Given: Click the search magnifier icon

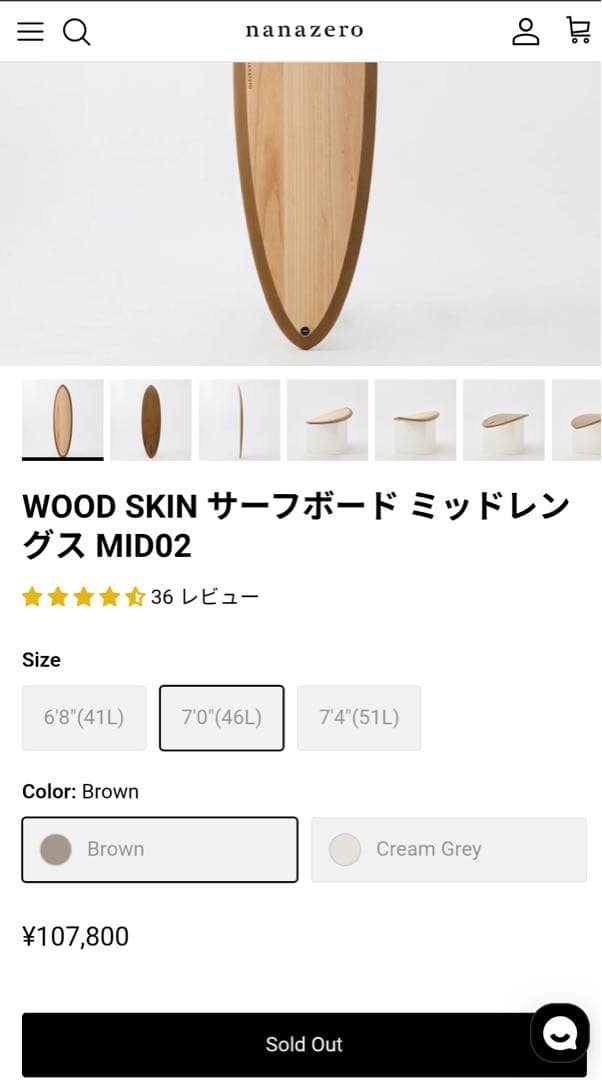Looking at the screenshot, I should [77, 32].
